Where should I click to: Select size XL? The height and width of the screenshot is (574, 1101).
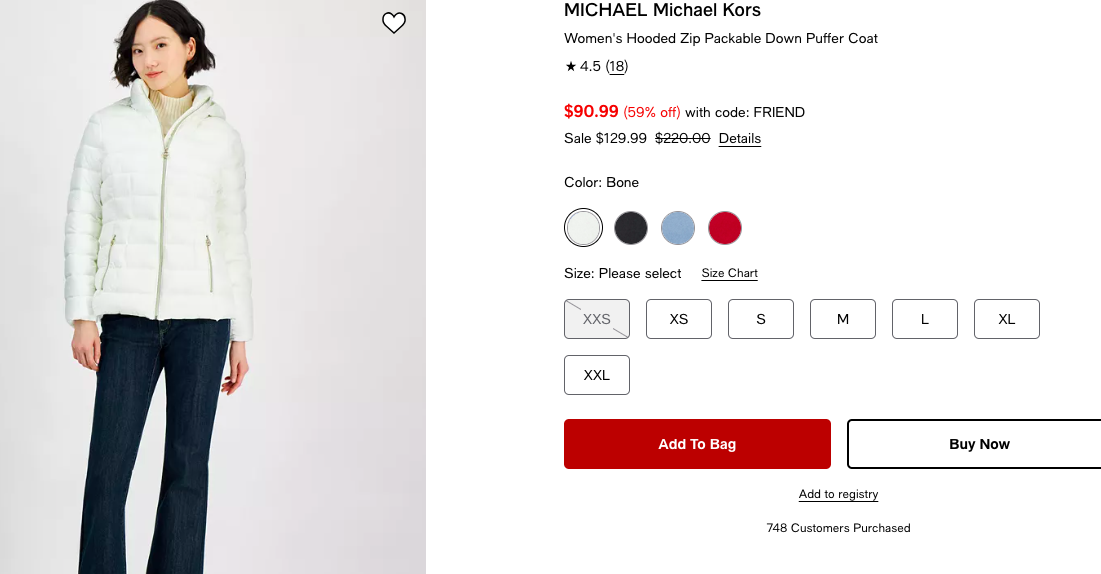point(1007,319)
